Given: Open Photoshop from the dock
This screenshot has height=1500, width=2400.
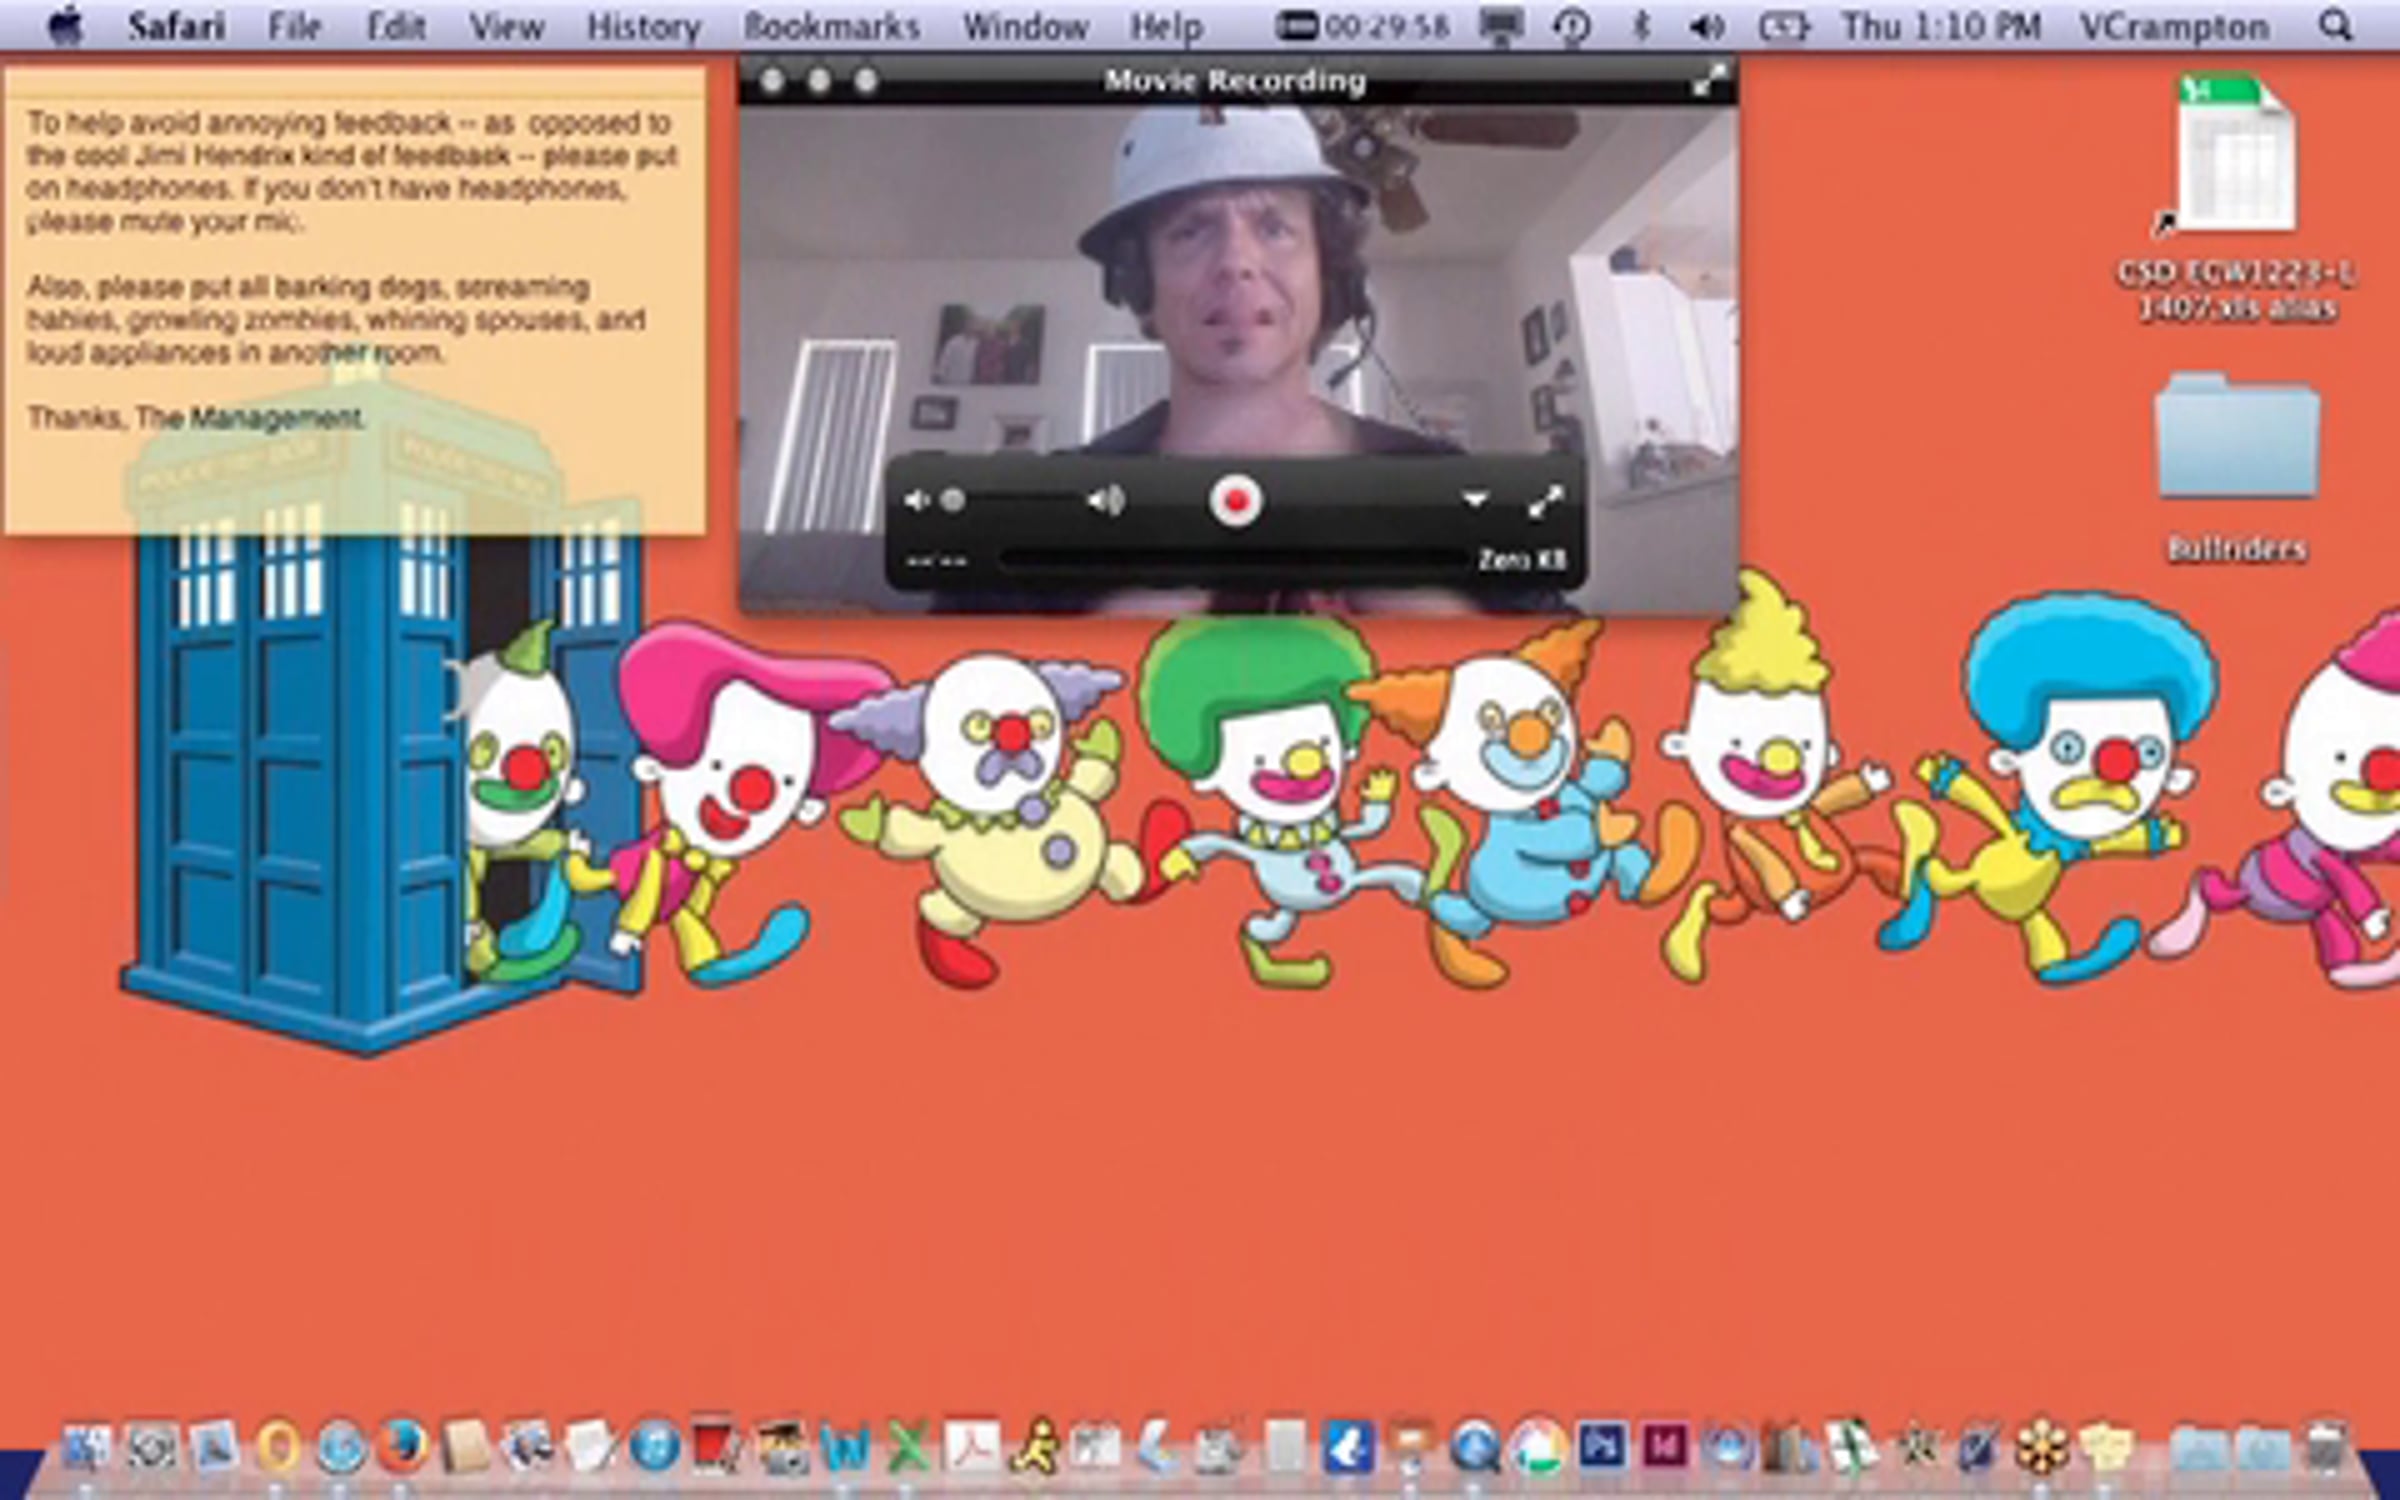Looking at the screenshot, I should tap(1602, 1446).
